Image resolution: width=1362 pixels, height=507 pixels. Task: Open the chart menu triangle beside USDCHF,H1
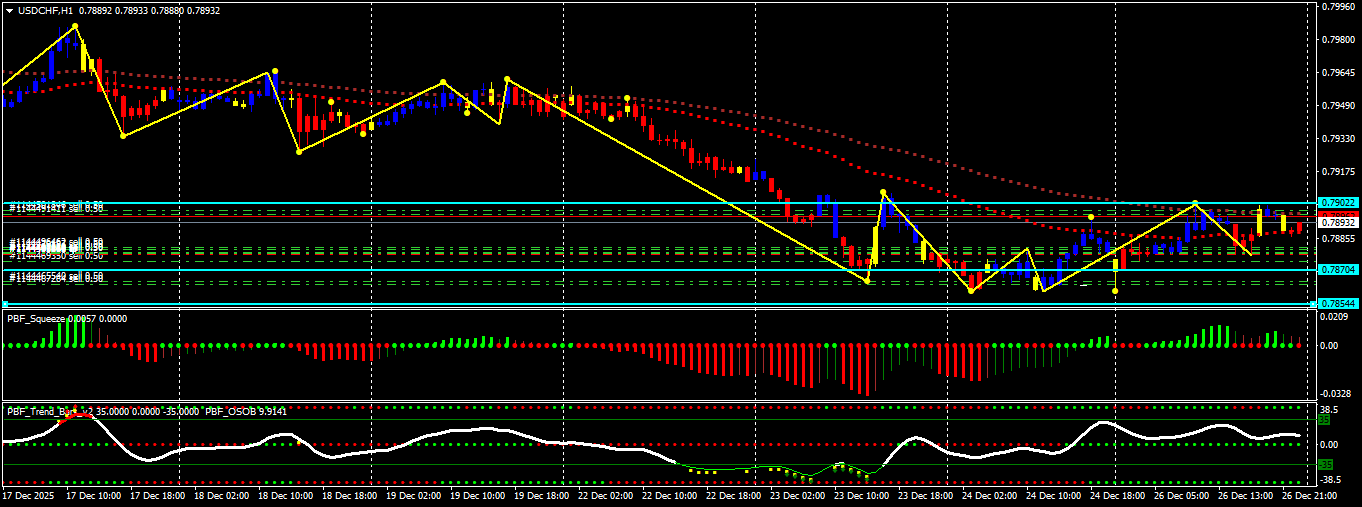point(9,10)
